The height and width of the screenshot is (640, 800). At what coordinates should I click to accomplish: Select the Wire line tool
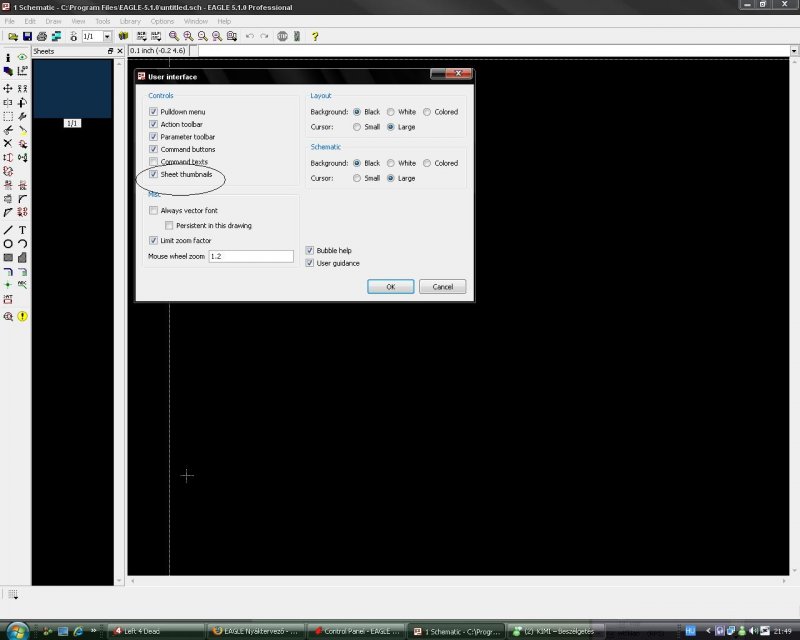coord(8,230)
